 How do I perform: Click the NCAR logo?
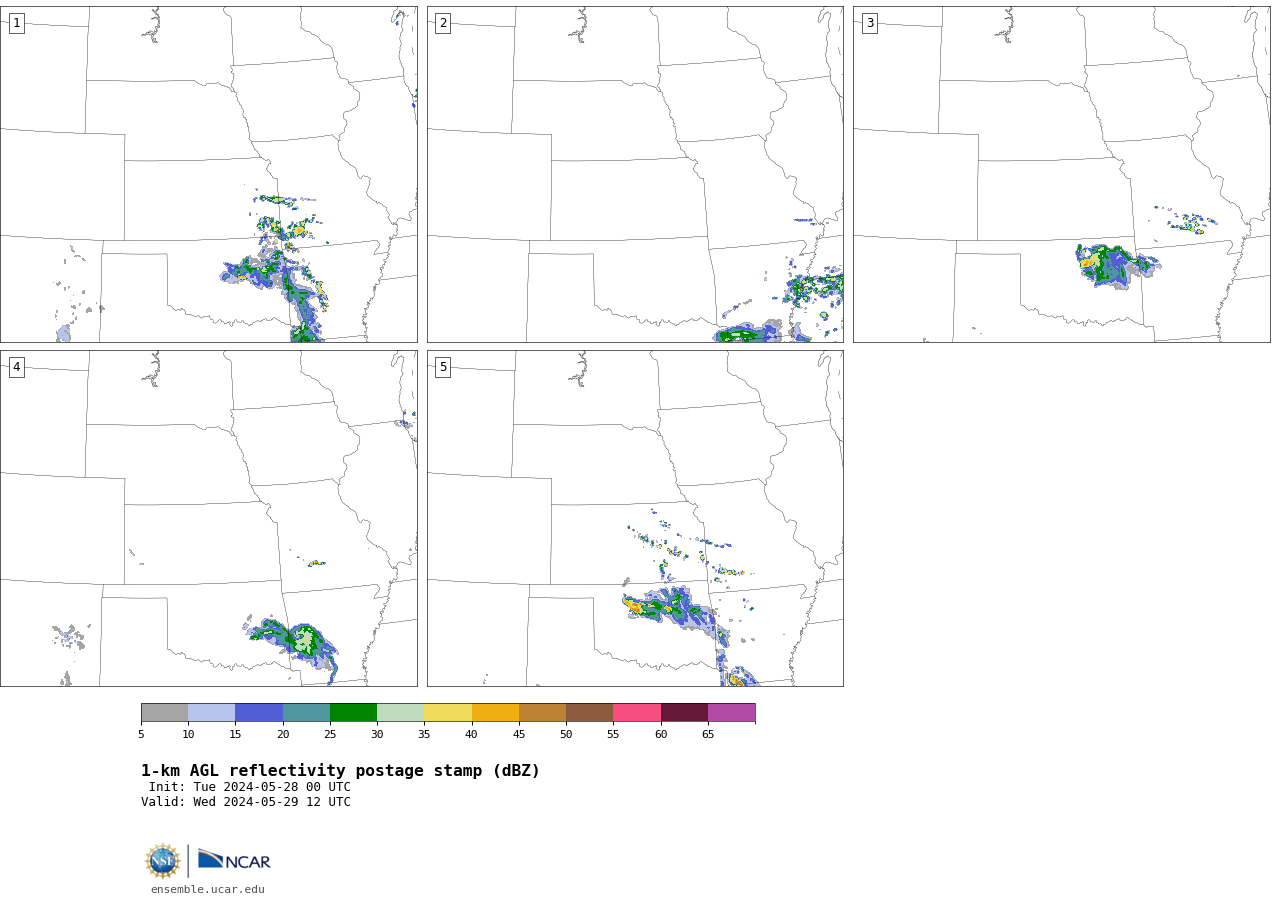[x=234, y=860]
